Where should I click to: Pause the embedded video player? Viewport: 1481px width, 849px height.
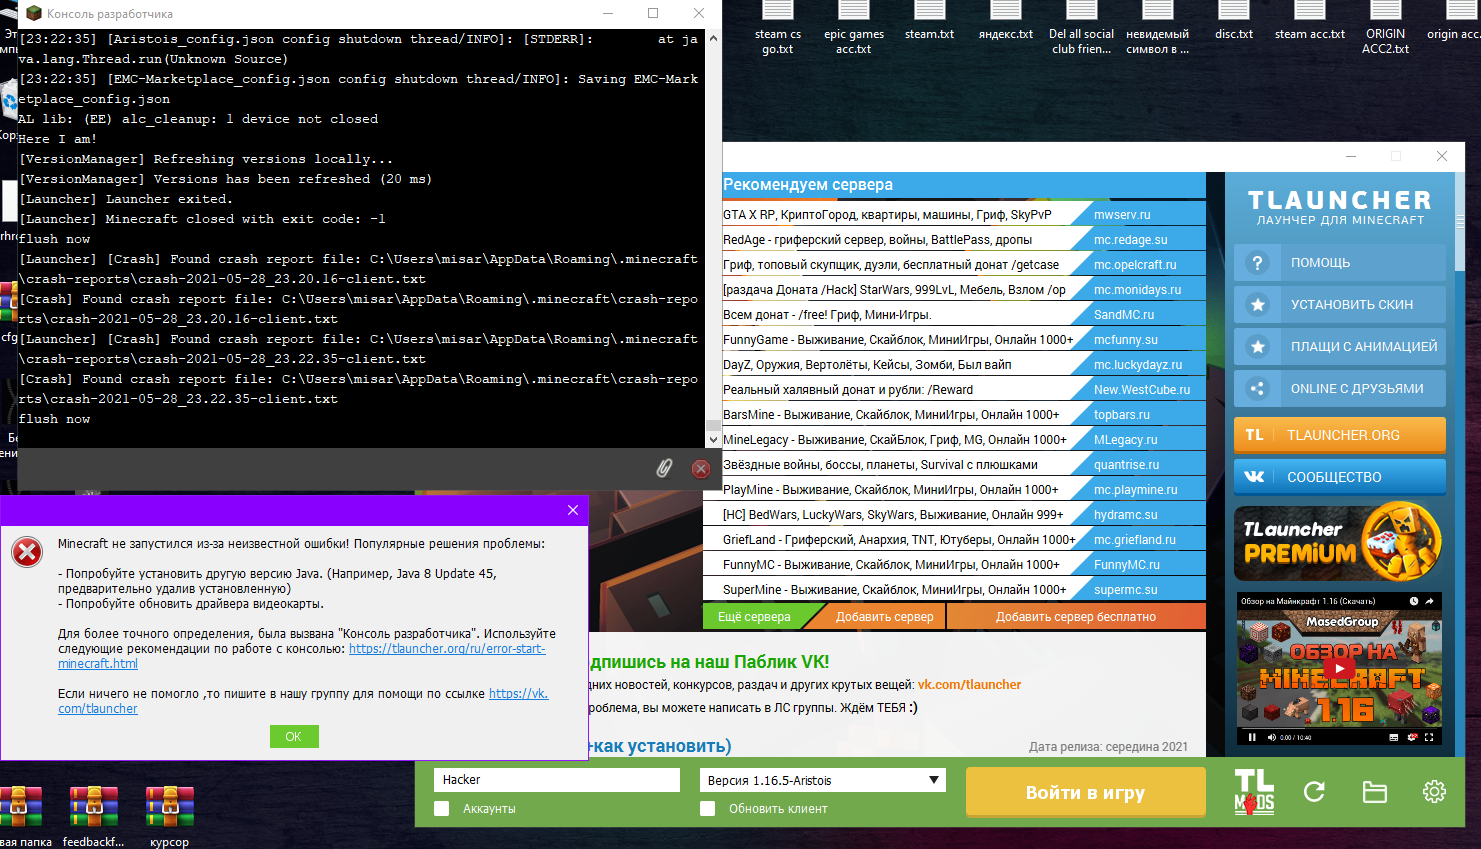click(x=1252, y=737)
